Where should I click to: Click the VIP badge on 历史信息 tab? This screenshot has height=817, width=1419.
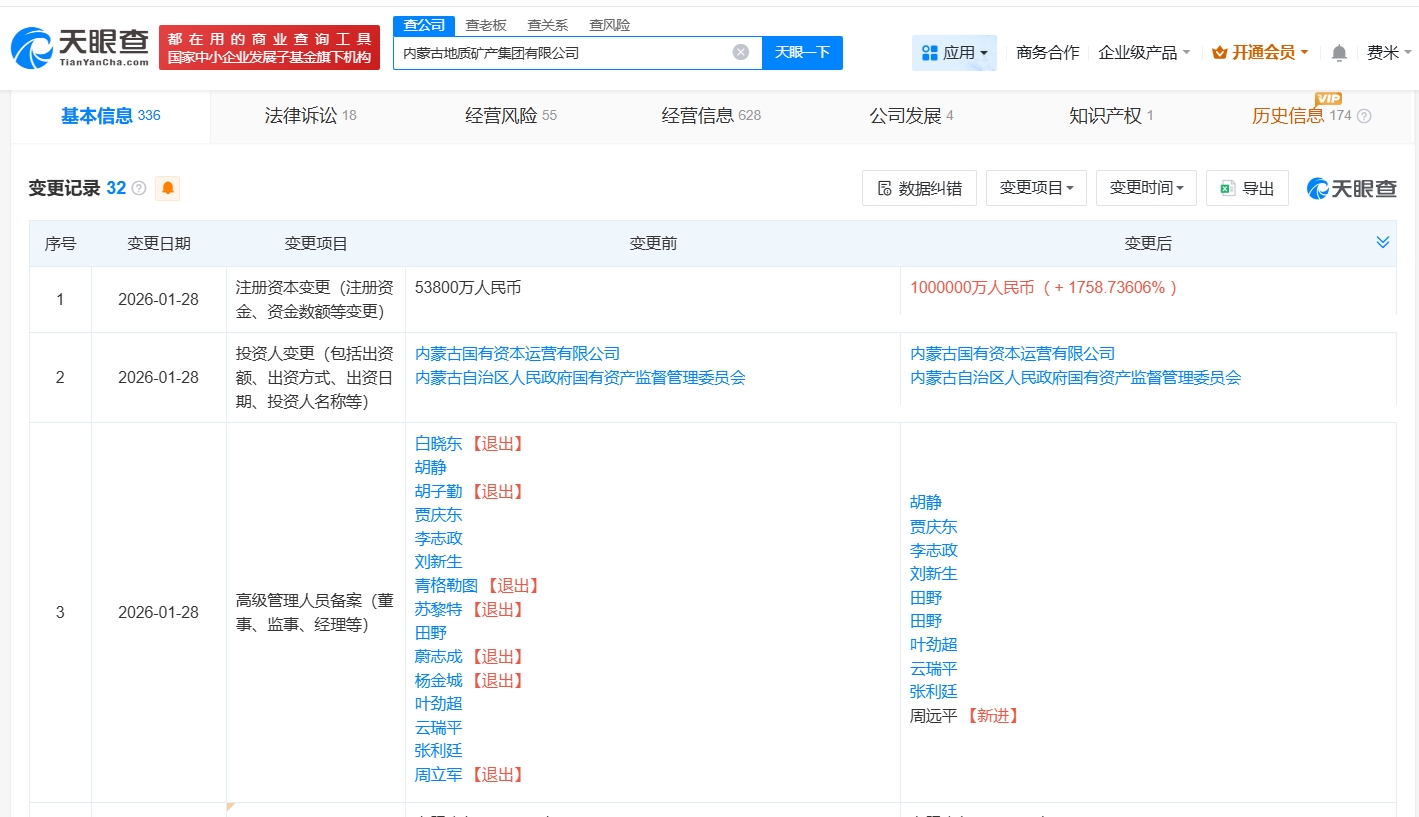coord(1326,99)
